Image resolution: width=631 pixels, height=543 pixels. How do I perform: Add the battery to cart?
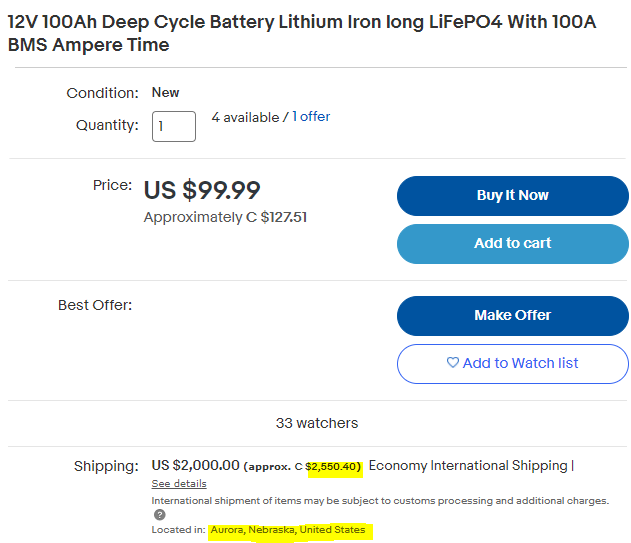(512, 244)
